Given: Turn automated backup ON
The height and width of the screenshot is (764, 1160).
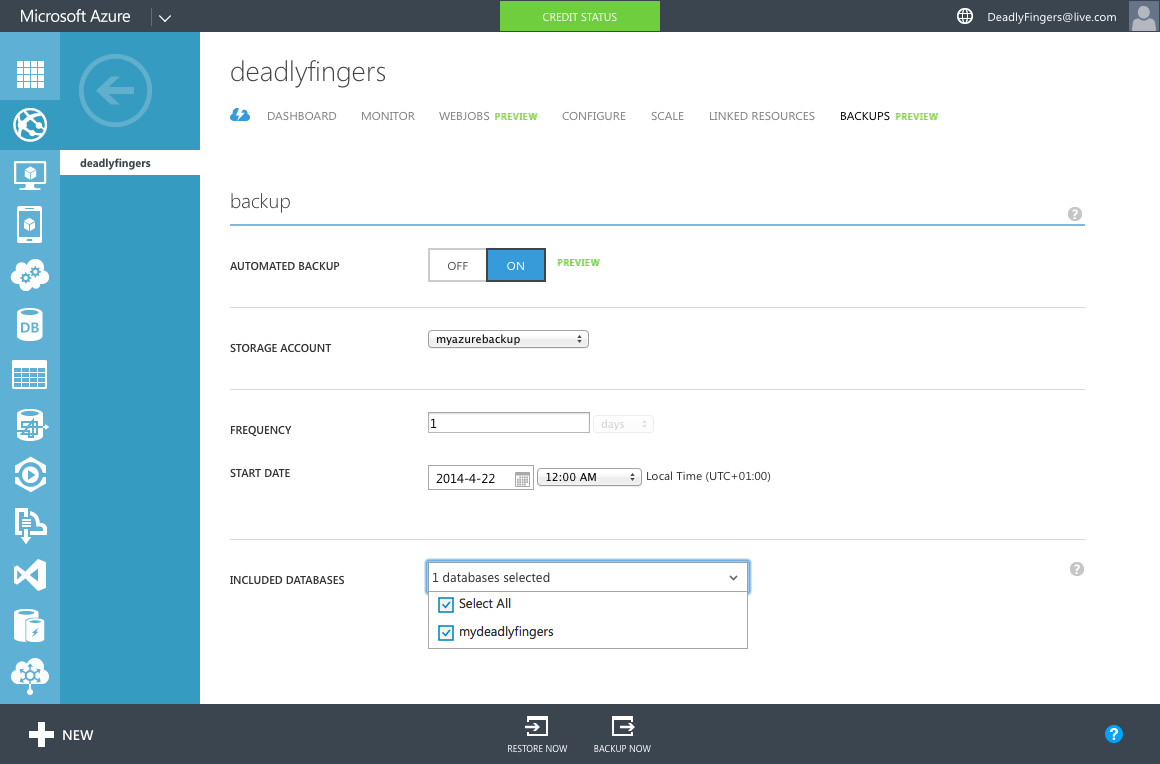Looking at the screenshot, I should pyautogui.click(x=516, y=266).
